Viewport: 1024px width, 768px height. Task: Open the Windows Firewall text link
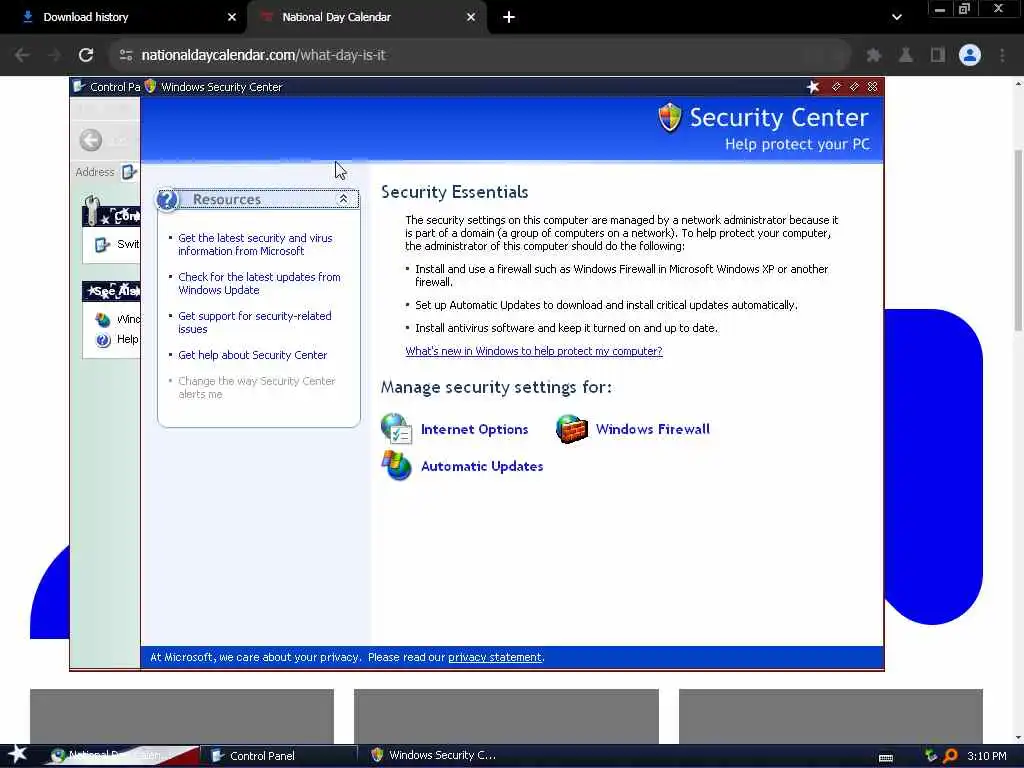point(652,429)
